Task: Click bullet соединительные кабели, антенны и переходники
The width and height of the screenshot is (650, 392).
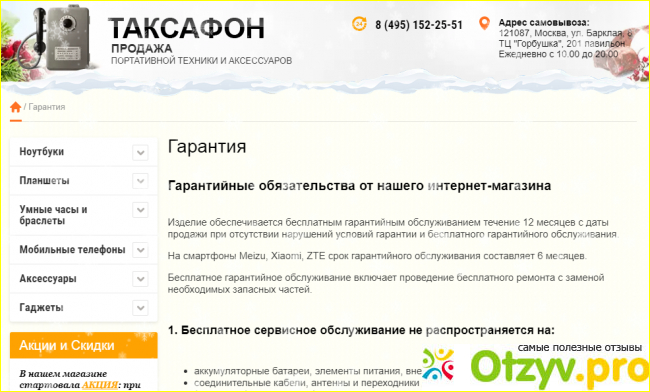Action: click(307, 382)
